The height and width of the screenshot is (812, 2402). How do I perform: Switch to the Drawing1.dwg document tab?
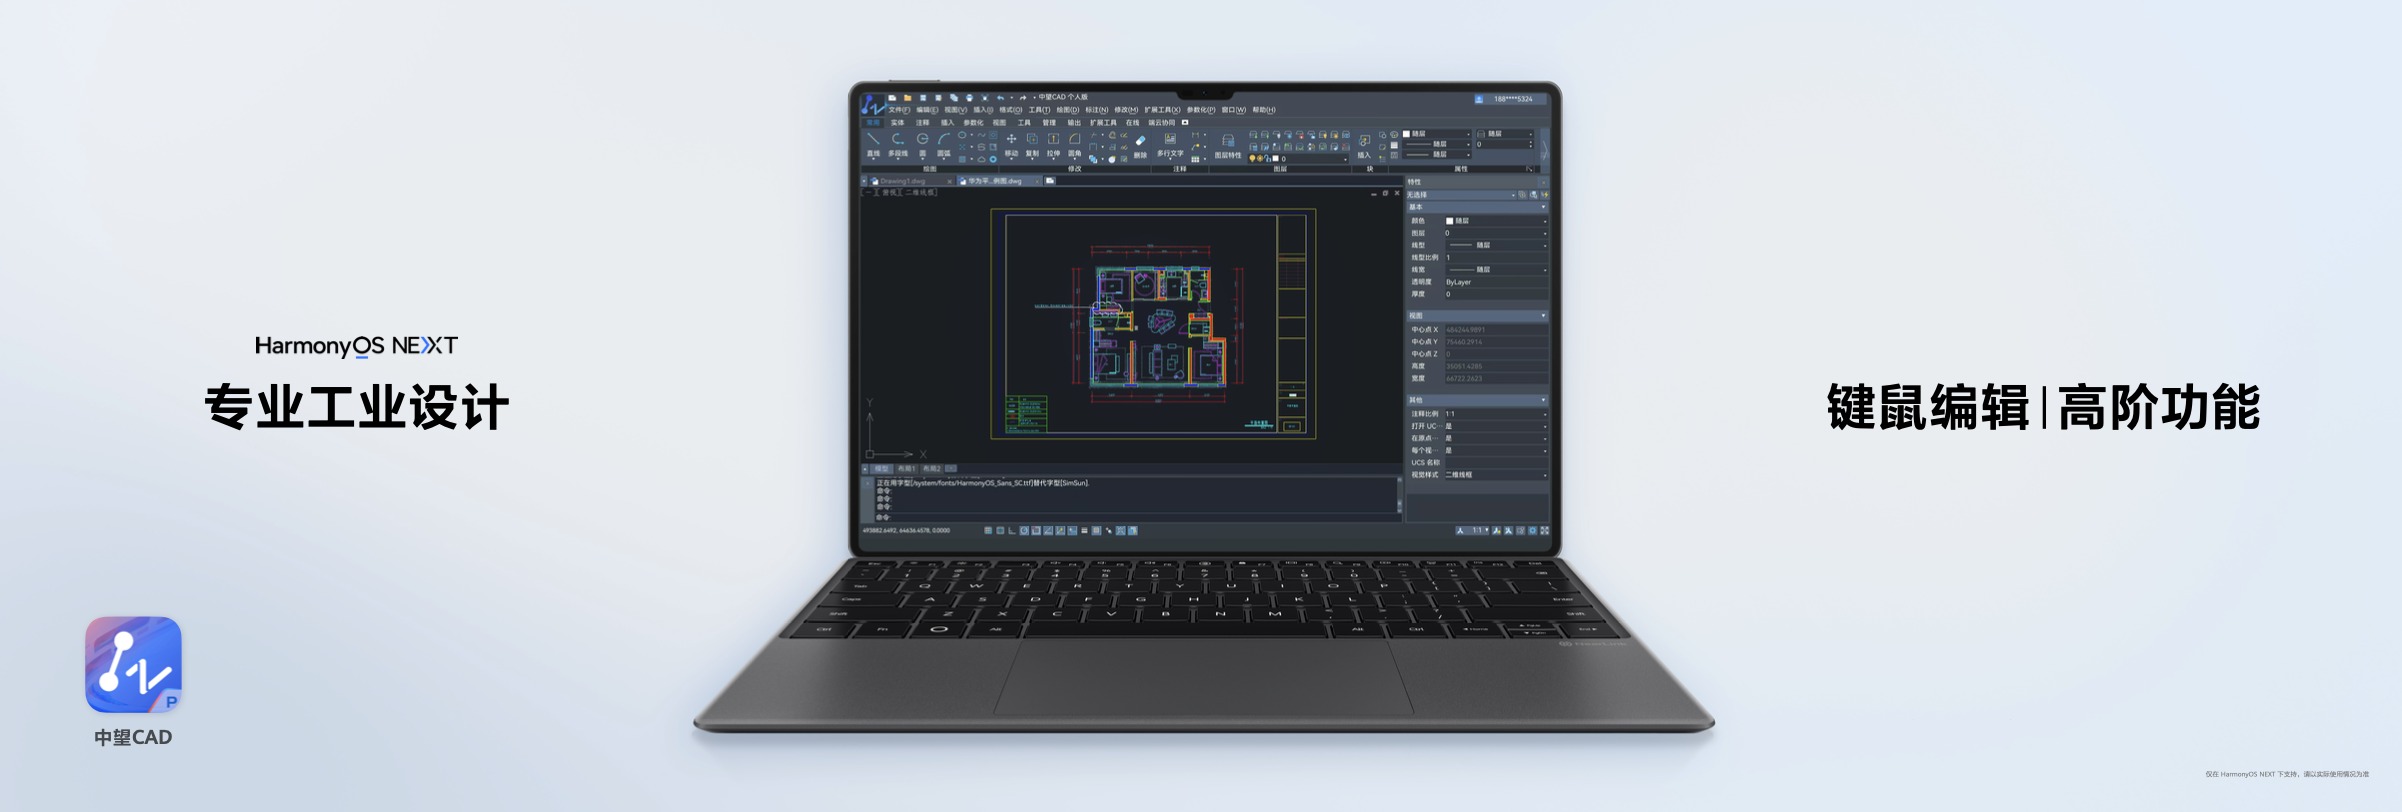[903, 181]
